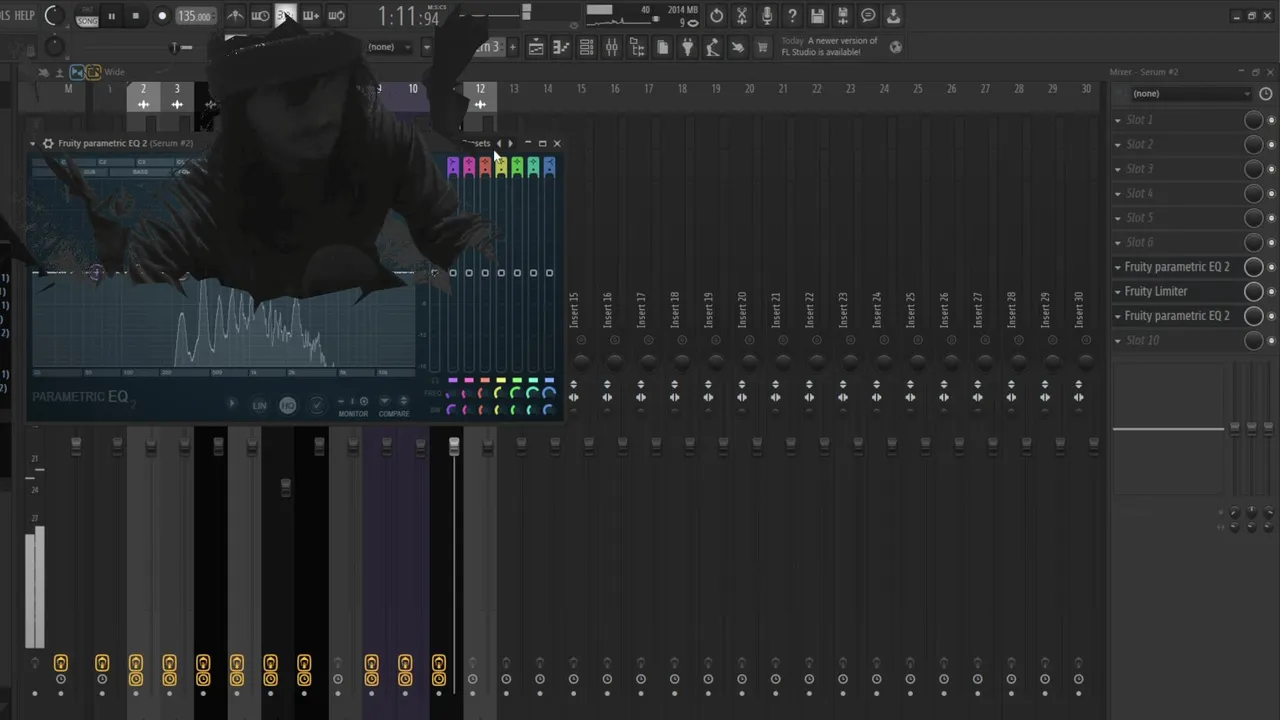Open the playlist view icon
The height and width of the screenshot is (720, 1280).
tap(536, 47)
